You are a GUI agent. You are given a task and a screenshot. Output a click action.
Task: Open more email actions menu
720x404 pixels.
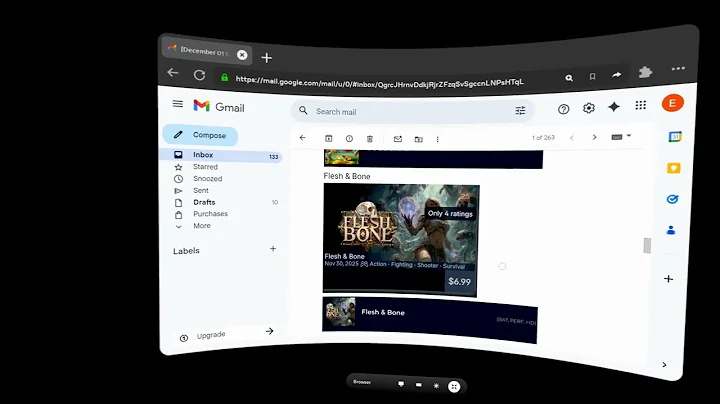coord(437,139)
